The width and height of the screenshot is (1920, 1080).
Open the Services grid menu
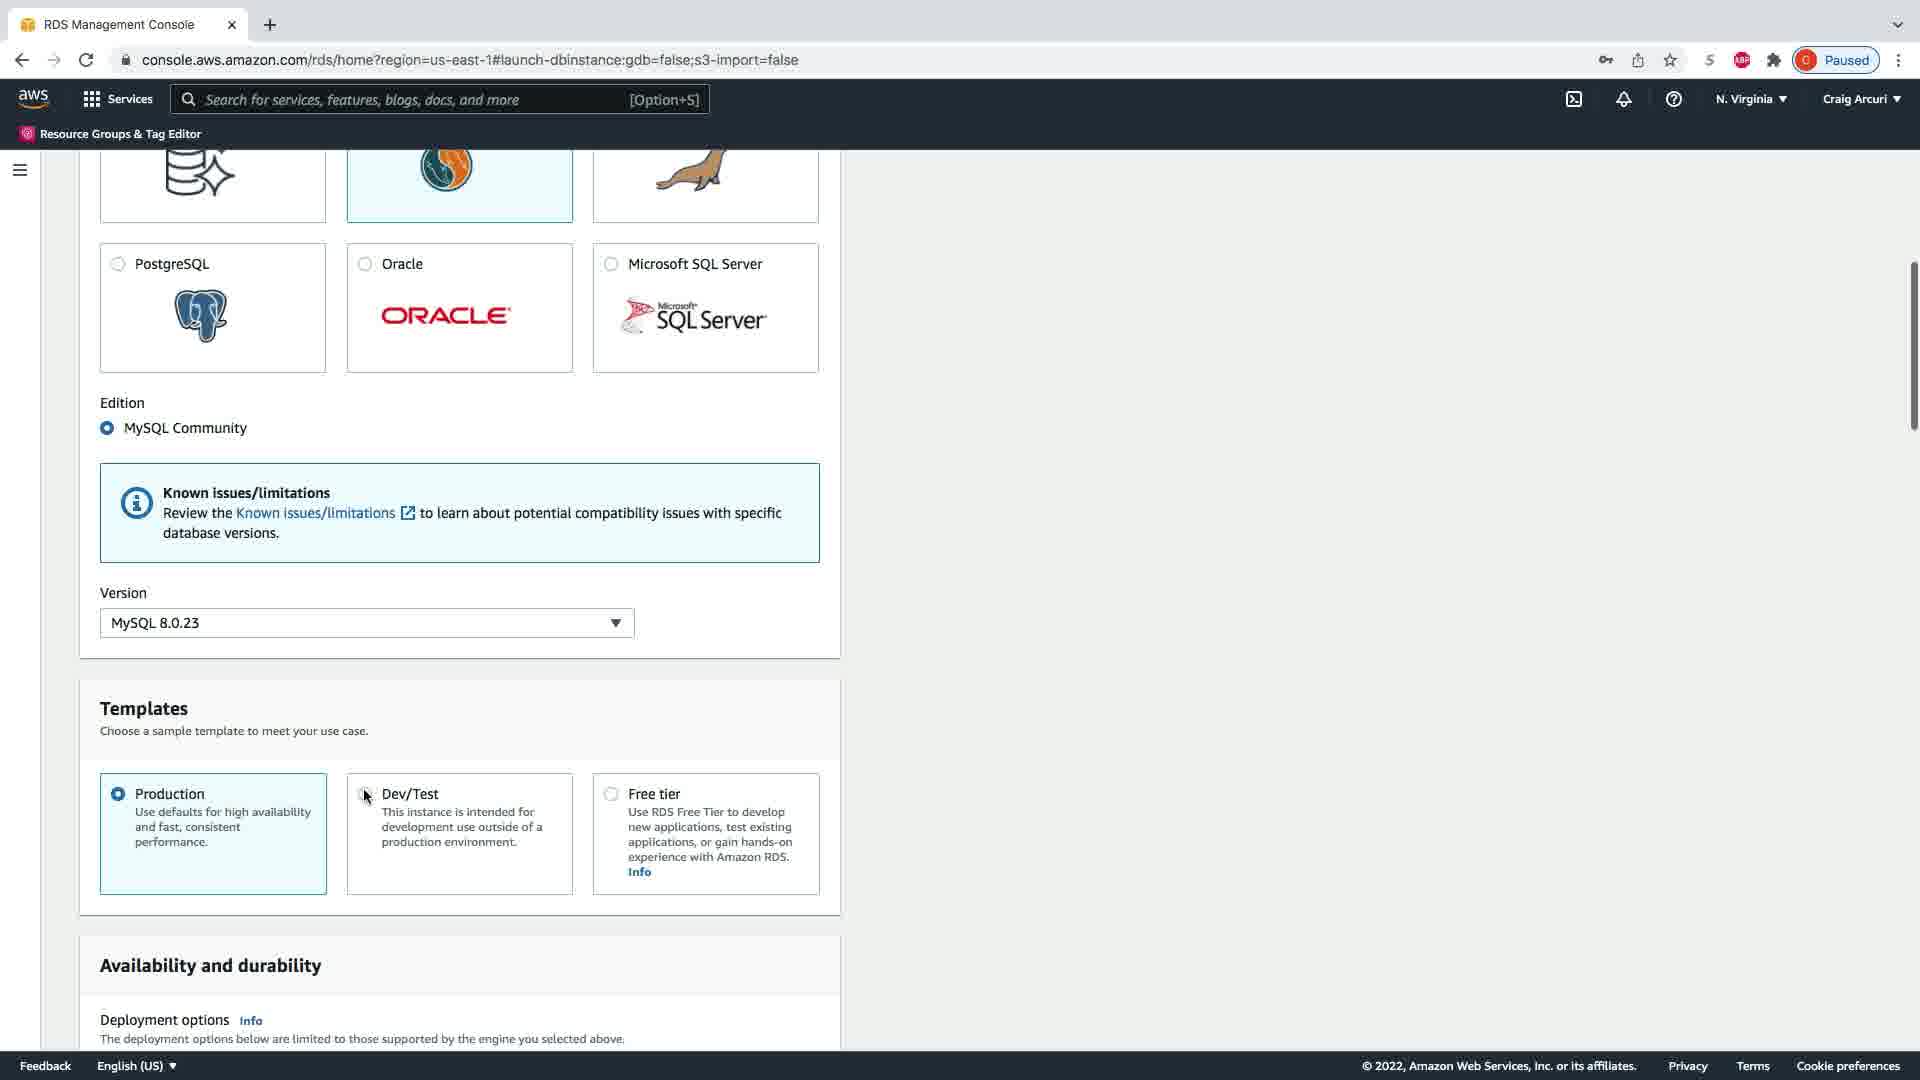[x=117, y=99]
